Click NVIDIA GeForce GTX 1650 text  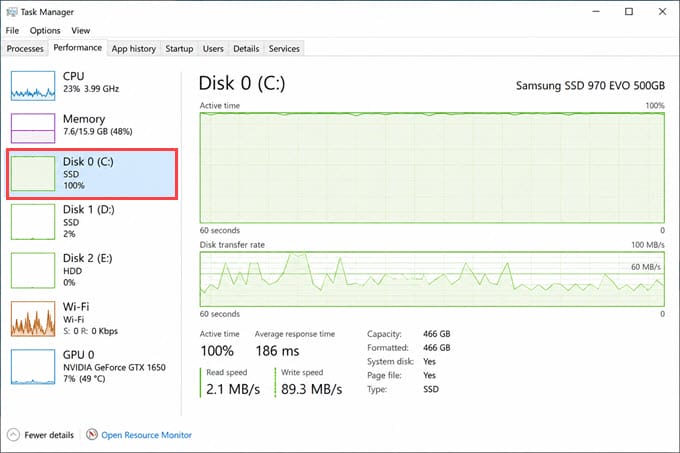point(114,368)
